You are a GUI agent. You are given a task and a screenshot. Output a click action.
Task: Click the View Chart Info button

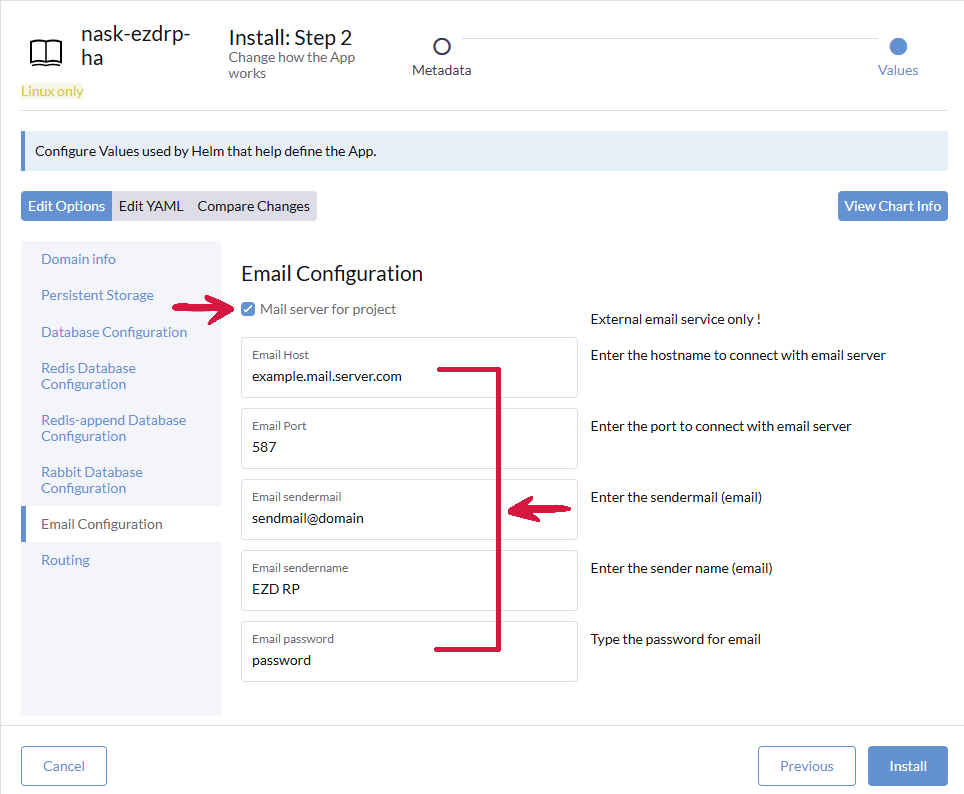[x=892, y=206]
